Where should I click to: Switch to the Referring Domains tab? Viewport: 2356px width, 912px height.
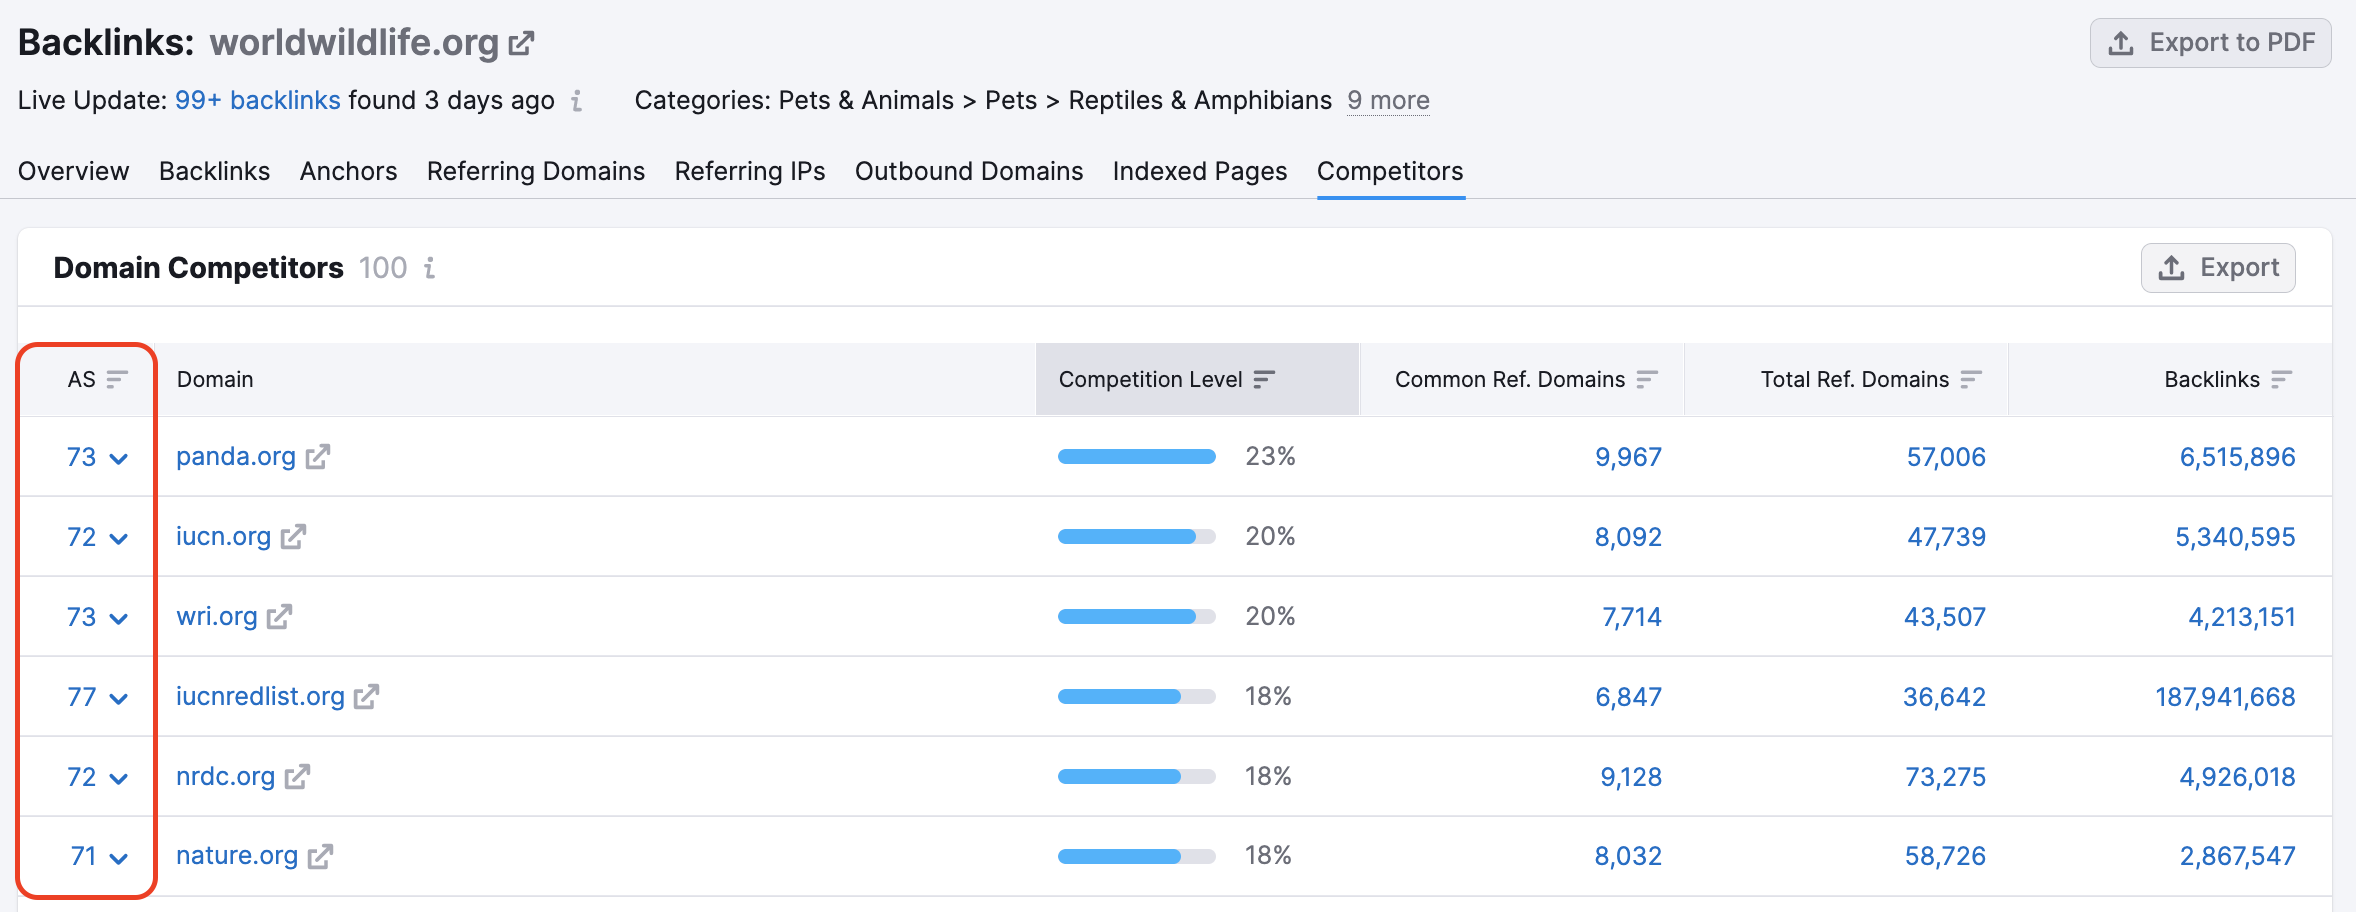point(535,171)
